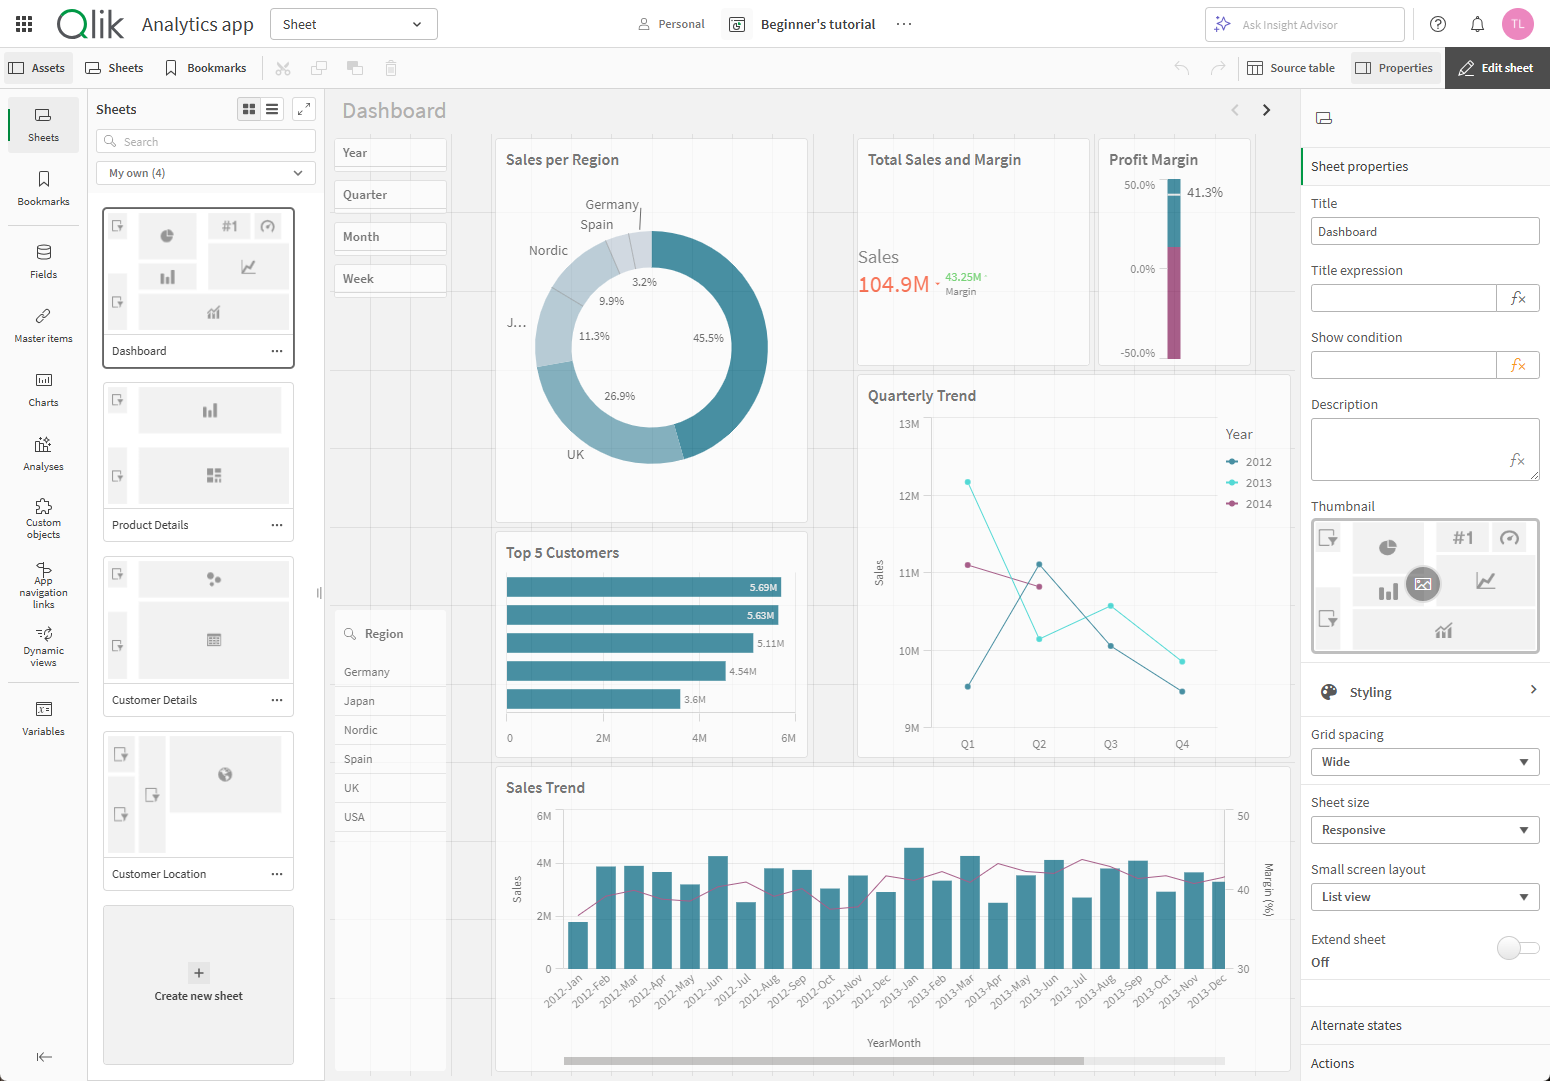Open the app launcher grid icon
Image resolution: width=1550 pixels, height=1081 pixels.
[24, 24]
